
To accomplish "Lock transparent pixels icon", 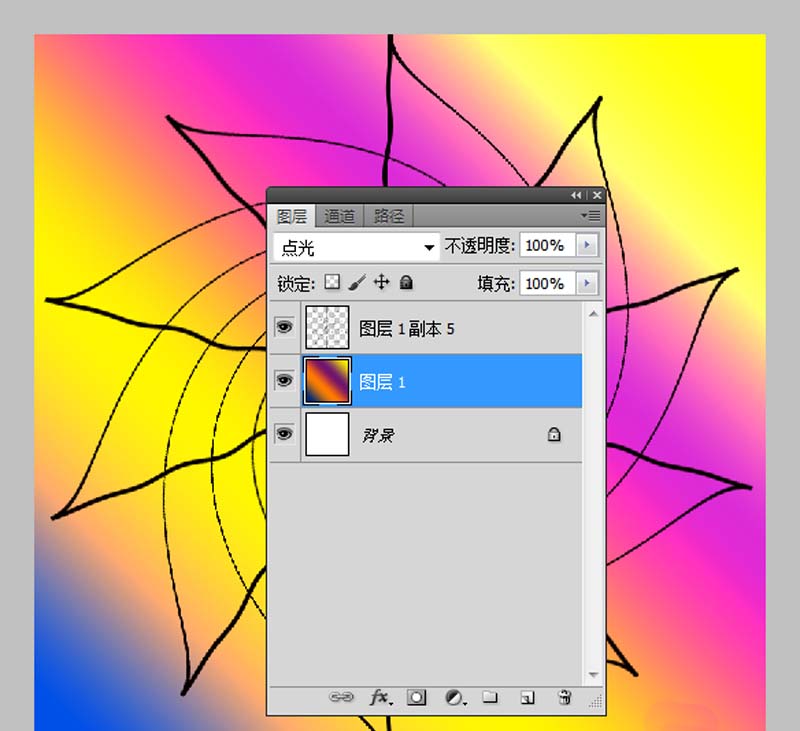I will [x=332, y=282].
